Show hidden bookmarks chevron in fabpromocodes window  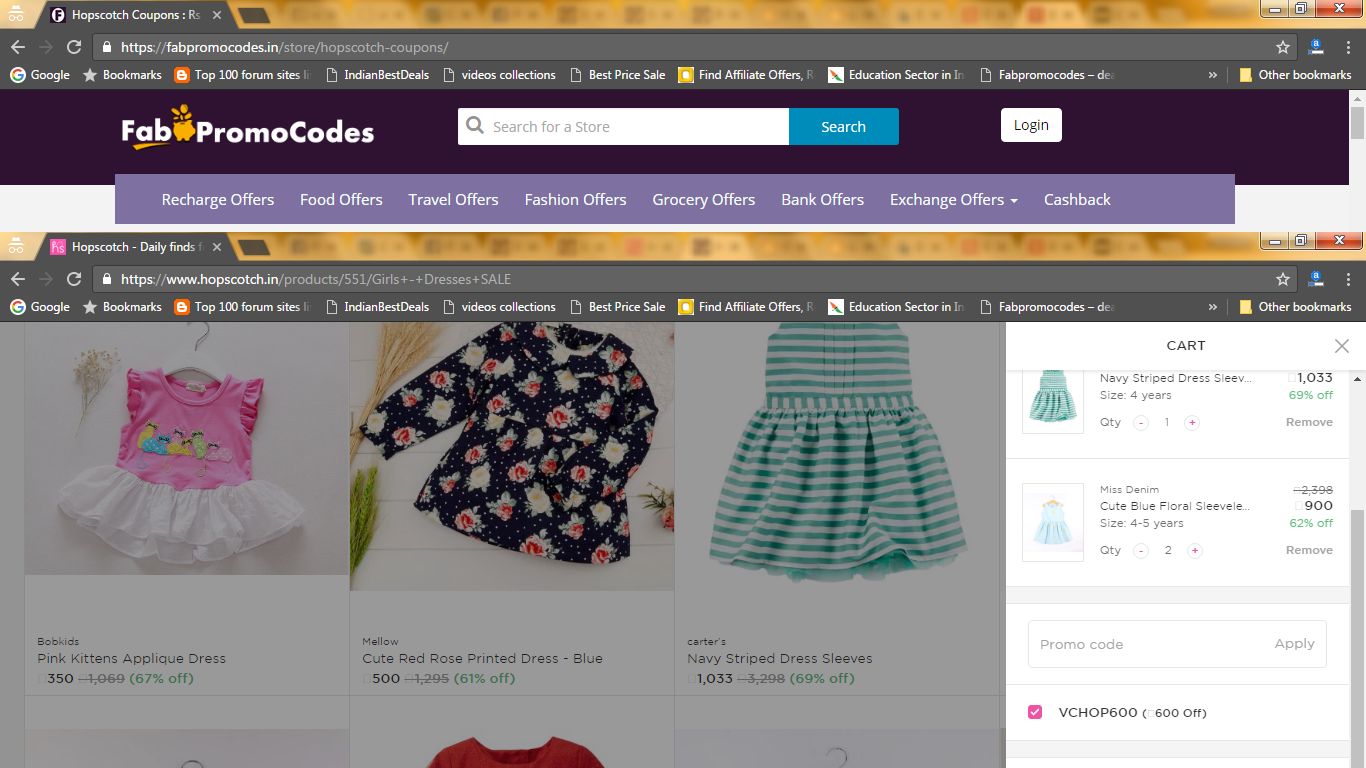coord(1213,75)
